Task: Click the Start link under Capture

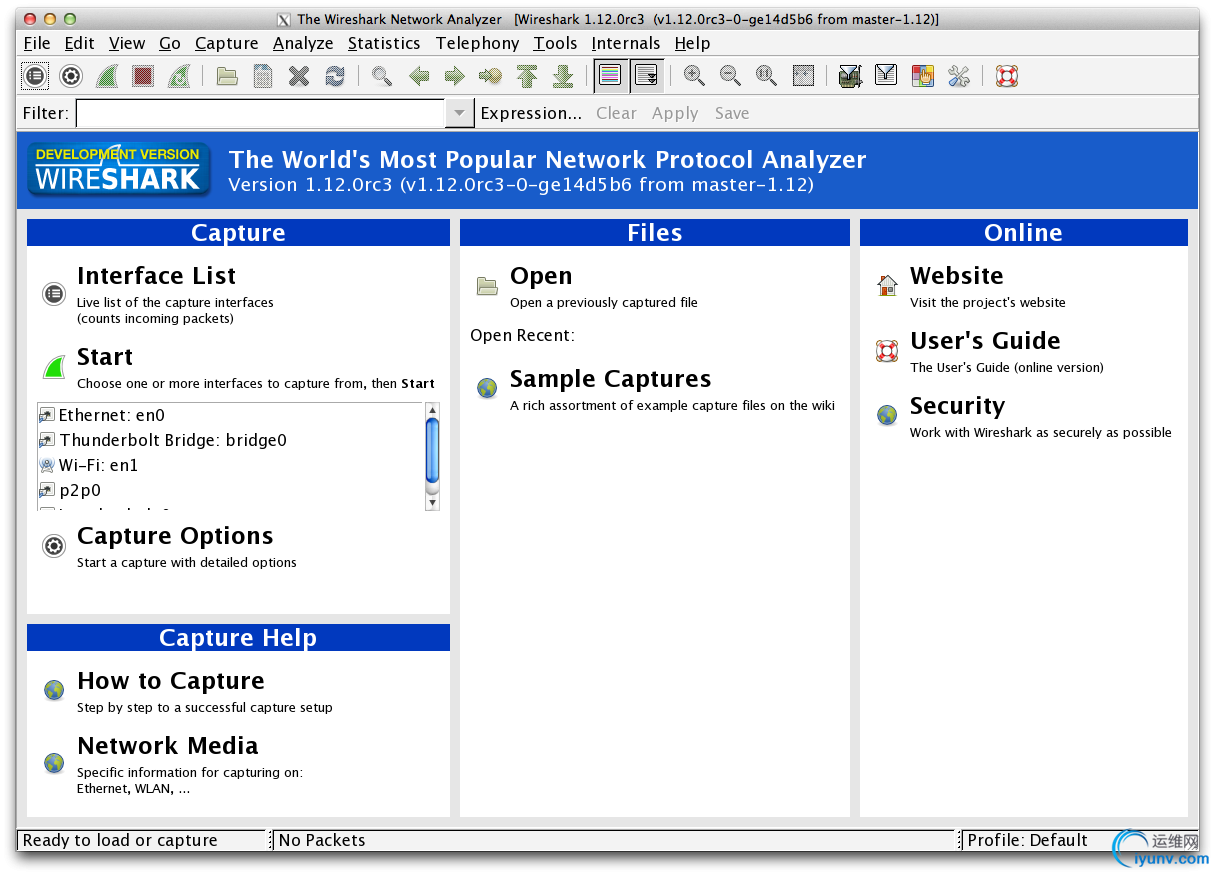Action: (x=105, y=357)
